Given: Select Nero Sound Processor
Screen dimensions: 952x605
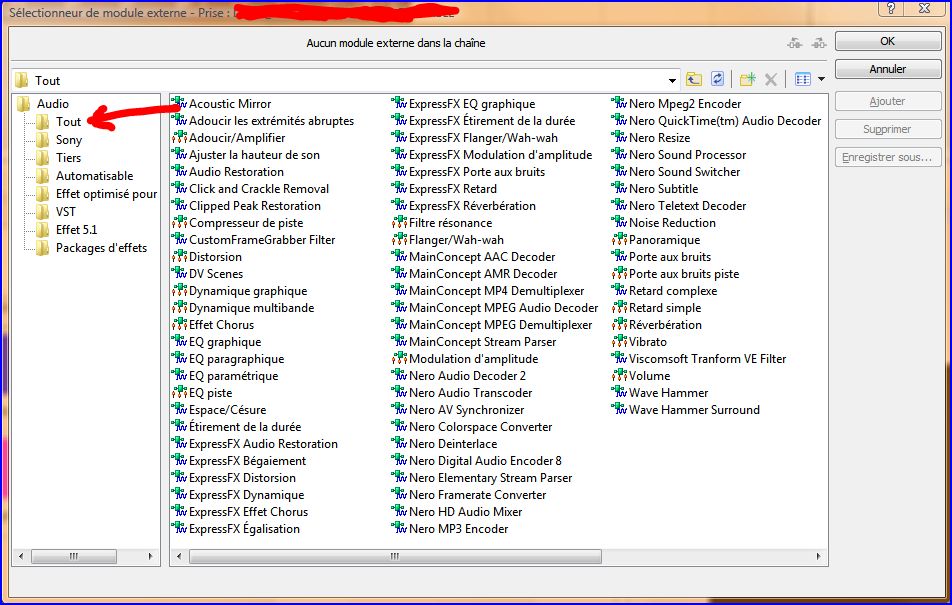Looking at the screenshot, I should point(687,154).
